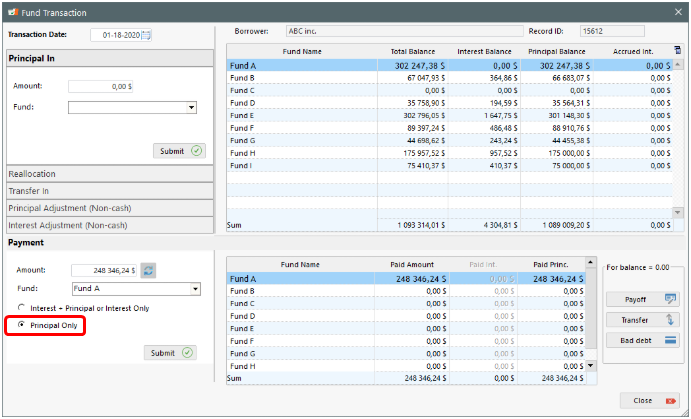This screenshot has height=419, width=691.
Task: Close the Fund Transaction window with the X button
Action: coord(678,12)
